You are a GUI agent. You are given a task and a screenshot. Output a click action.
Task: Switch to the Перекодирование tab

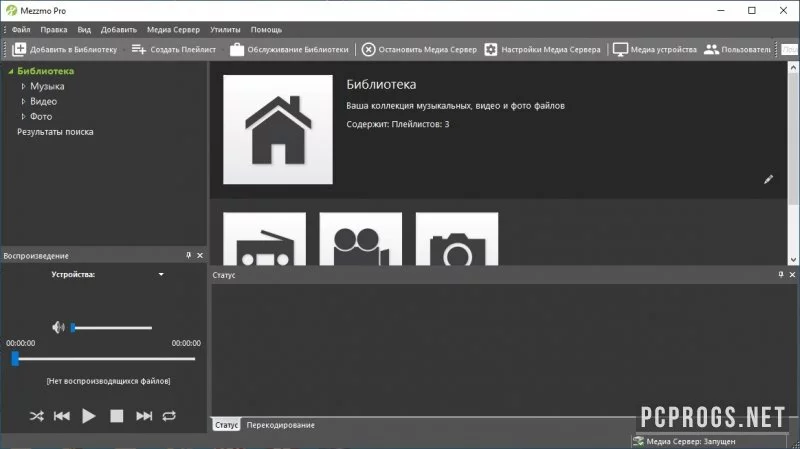tap(281, 425)
